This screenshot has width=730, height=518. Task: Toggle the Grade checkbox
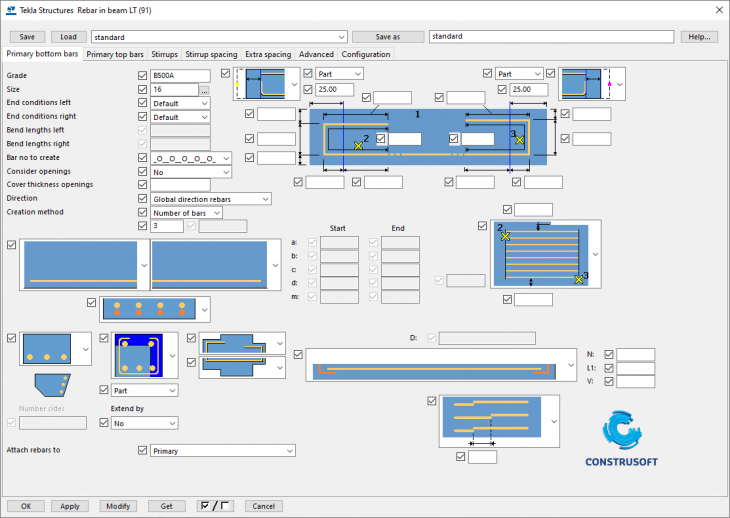click(142, 75)
